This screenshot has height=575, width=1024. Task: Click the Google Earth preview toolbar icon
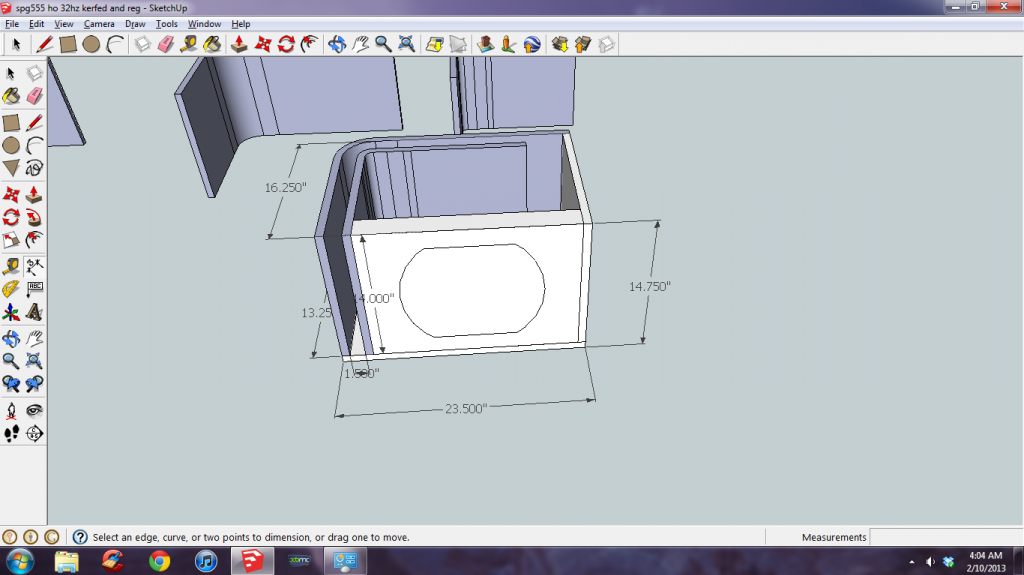(532, 44)
